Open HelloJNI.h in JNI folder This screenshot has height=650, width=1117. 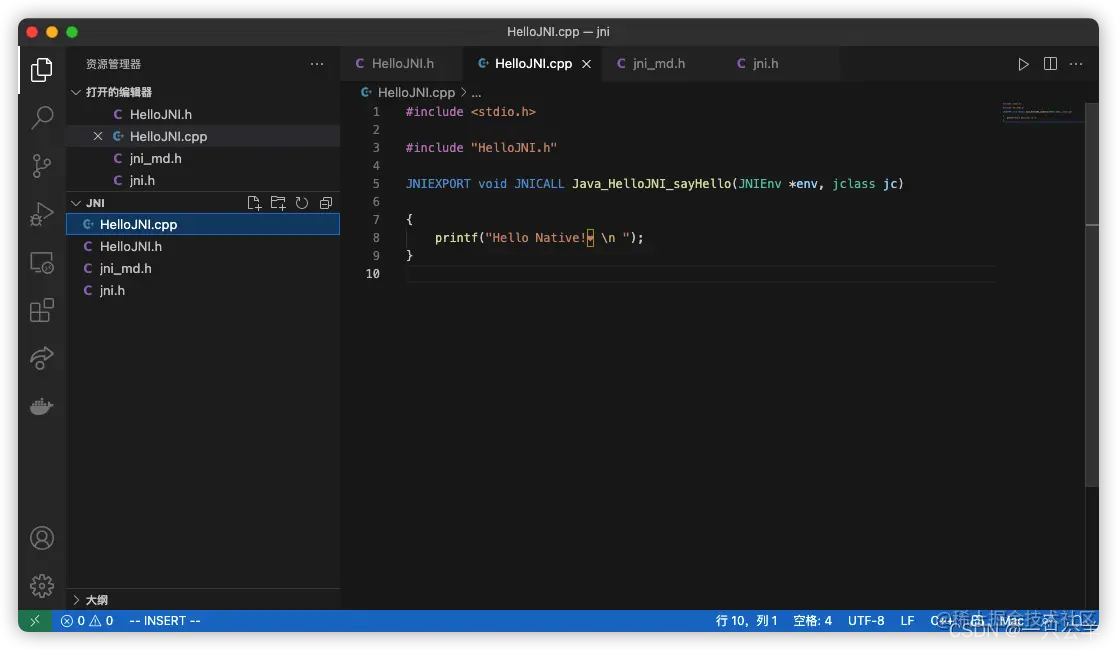[203, 246]
